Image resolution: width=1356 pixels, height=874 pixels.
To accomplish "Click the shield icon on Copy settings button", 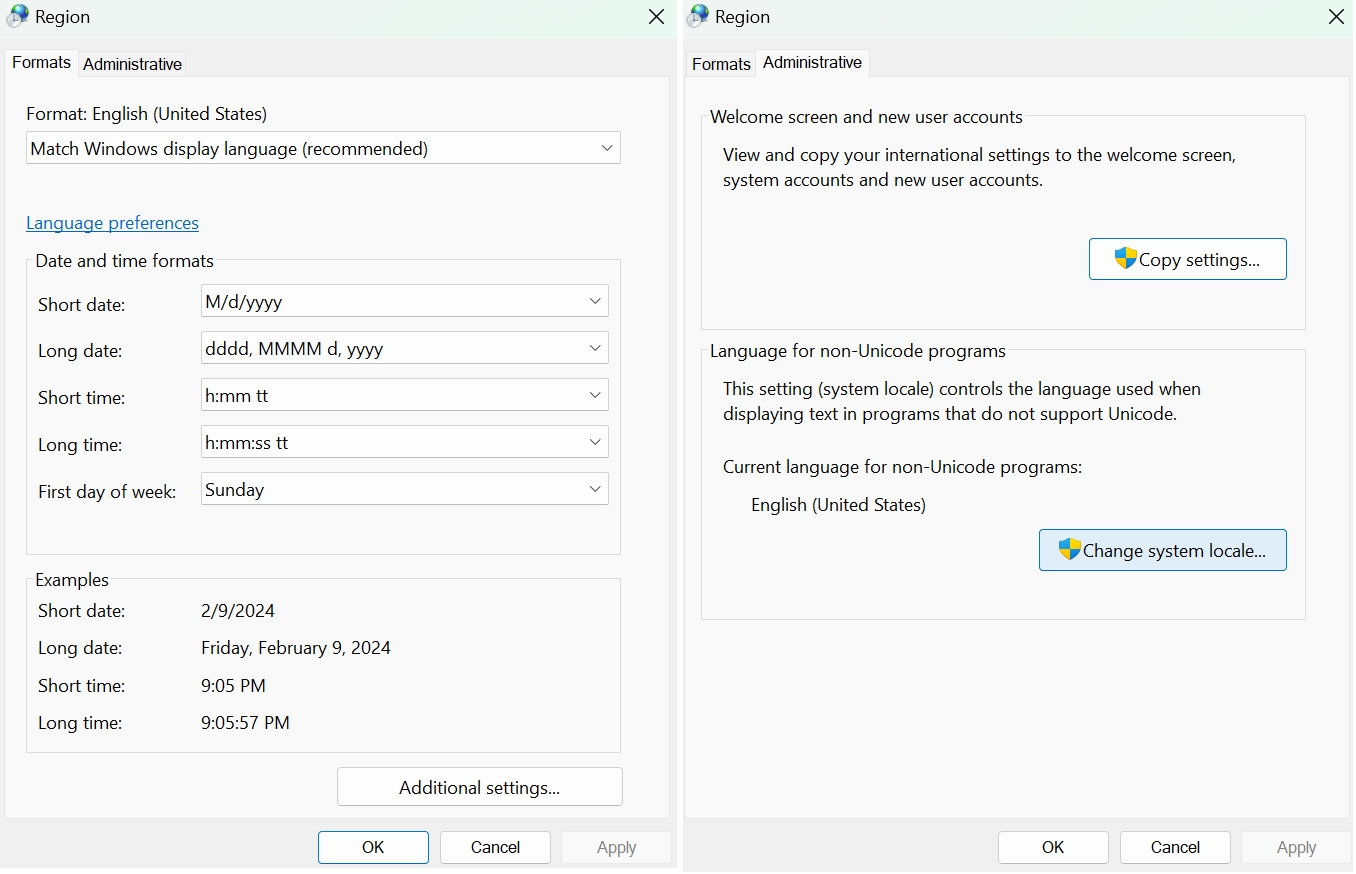I will pos(1126,259).
